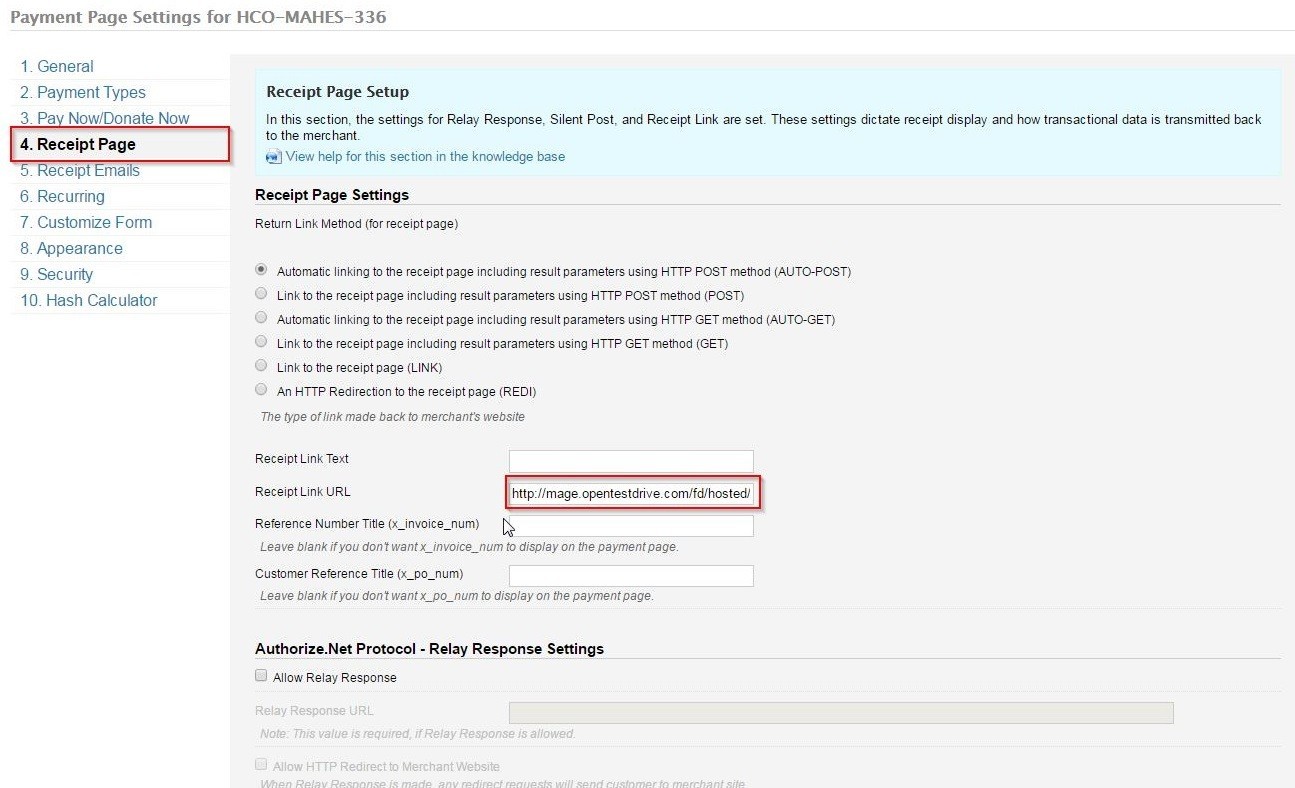The height and width of the screenshot is (788, 1295).
Task: Open the Pay Now/Donate Now settings
Action: 103,118
